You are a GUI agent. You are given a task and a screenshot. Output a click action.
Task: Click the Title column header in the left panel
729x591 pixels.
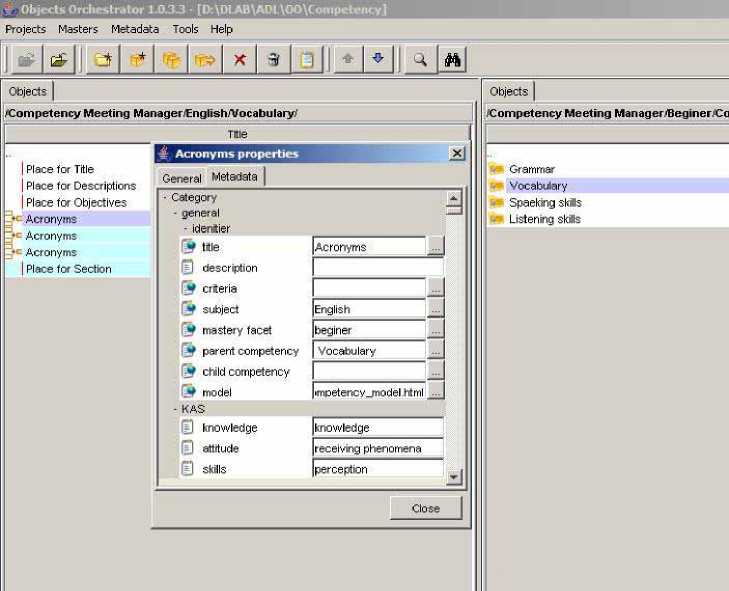click(x=237, y=134)
